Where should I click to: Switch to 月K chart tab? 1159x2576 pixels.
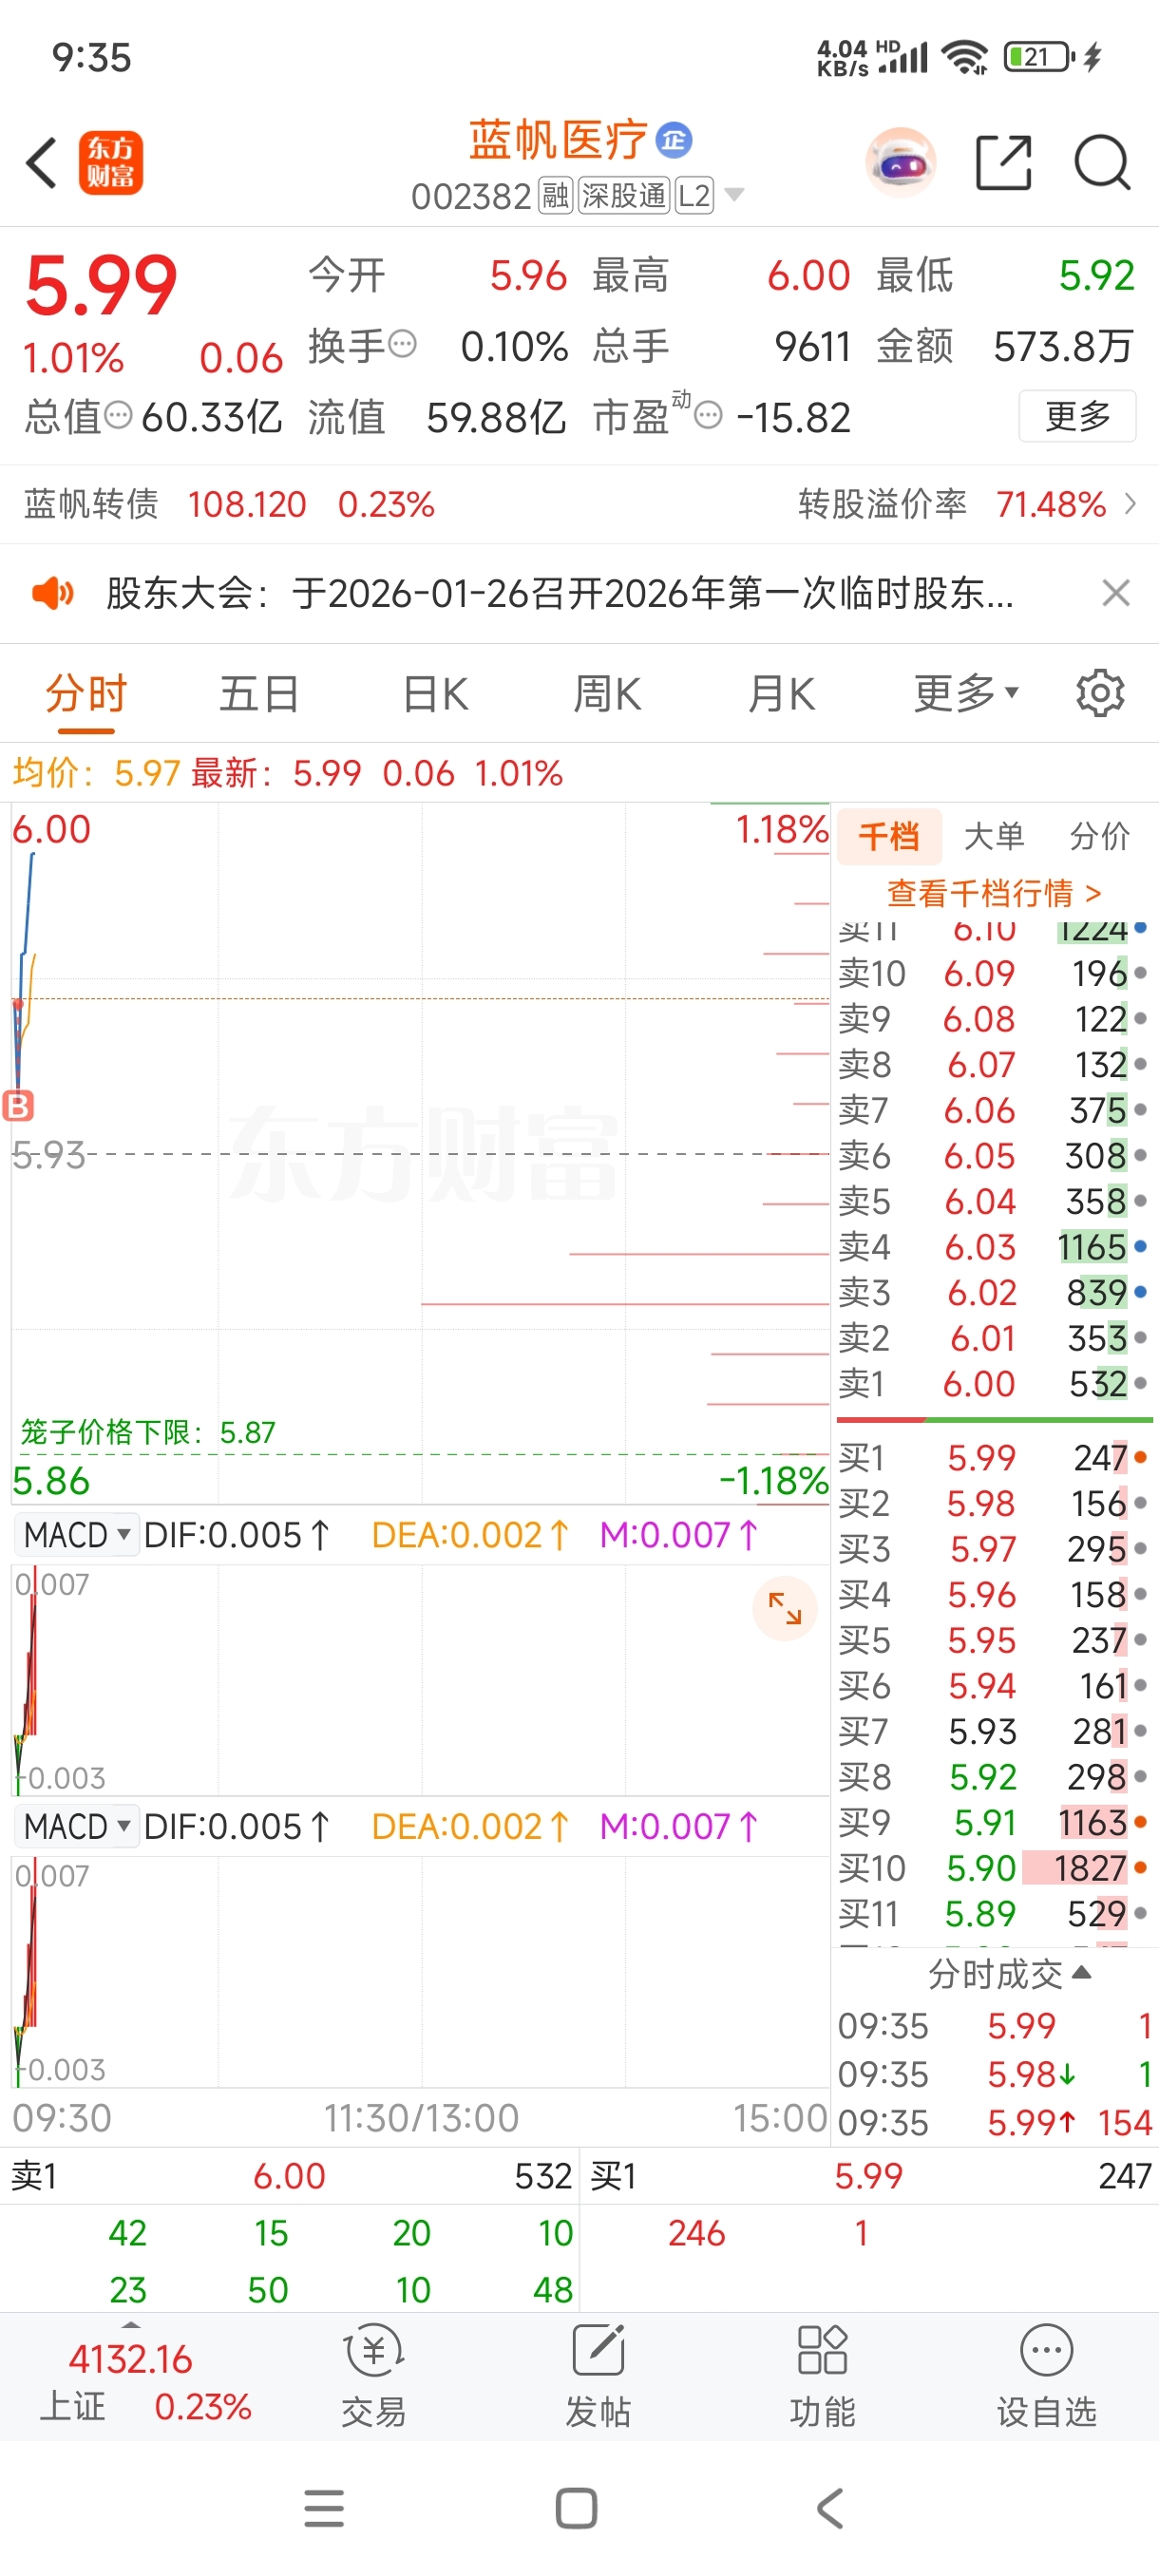tap(781, 693)
